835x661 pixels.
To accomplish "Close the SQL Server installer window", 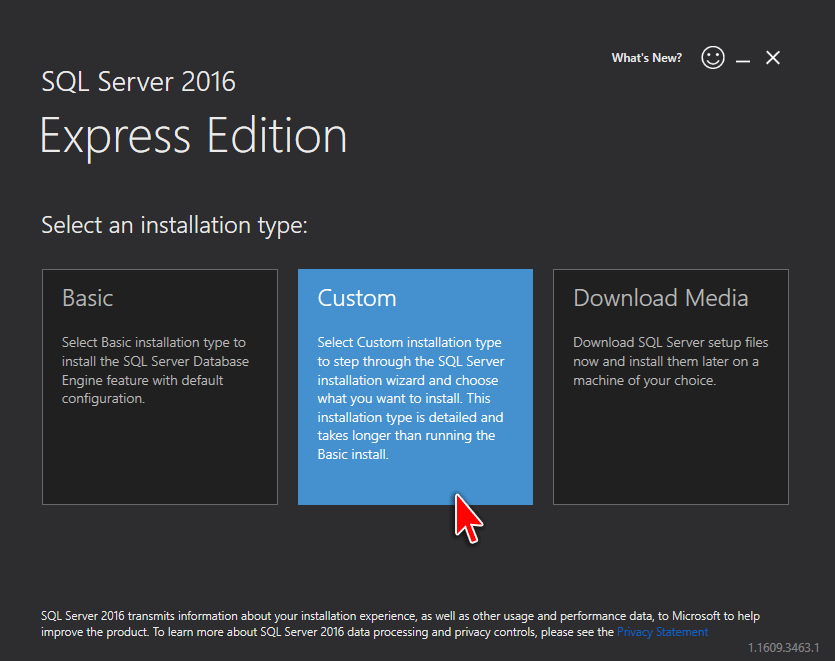I will pos(773,58).
